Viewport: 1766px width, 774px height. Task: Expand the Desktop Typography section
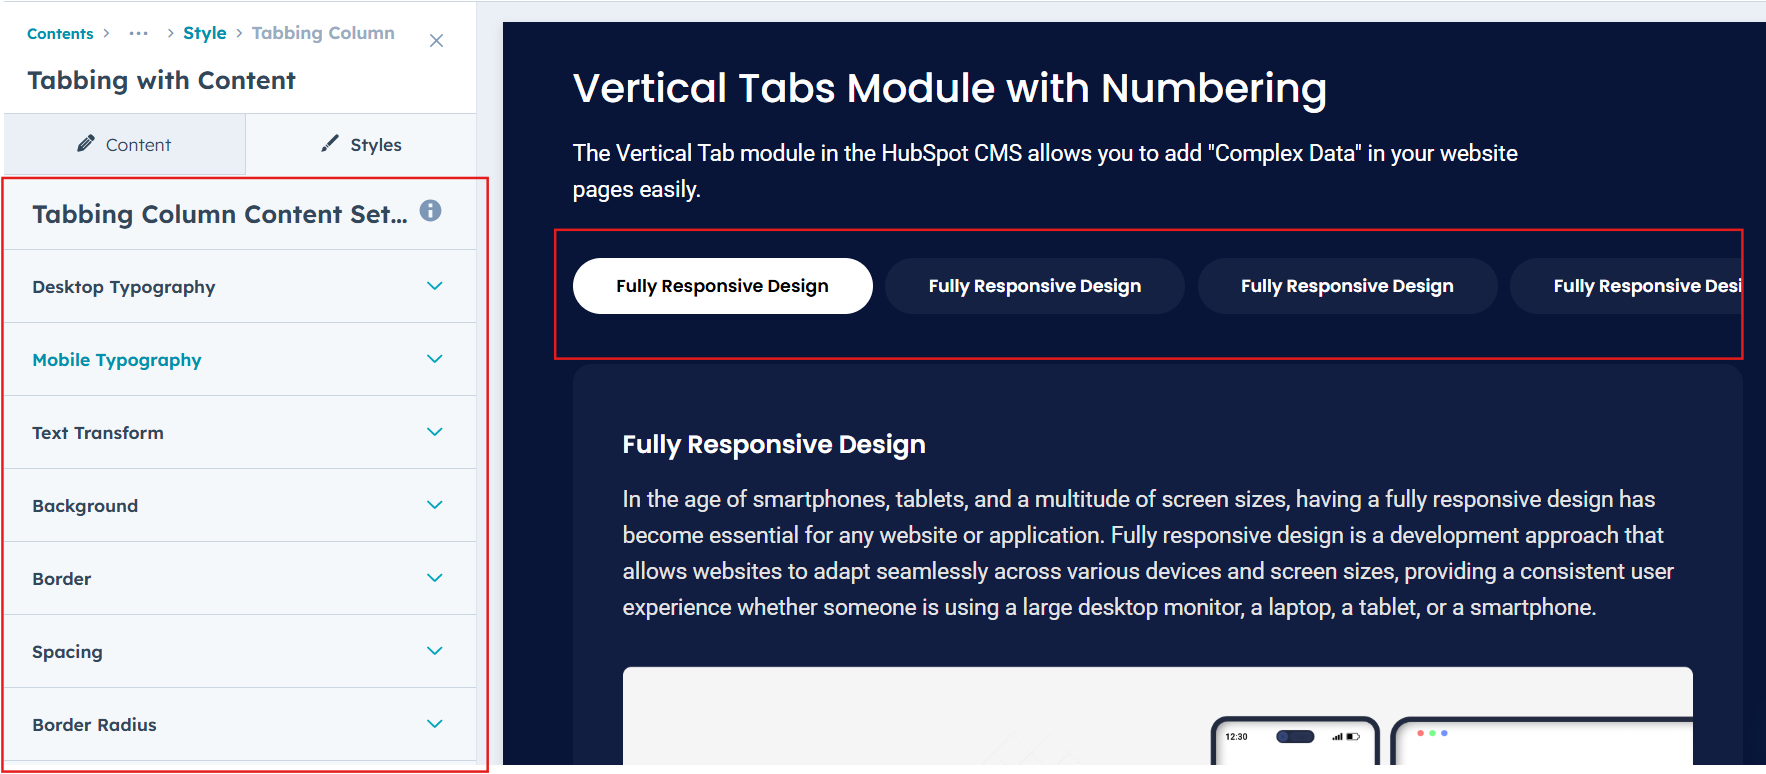point(435,286)
